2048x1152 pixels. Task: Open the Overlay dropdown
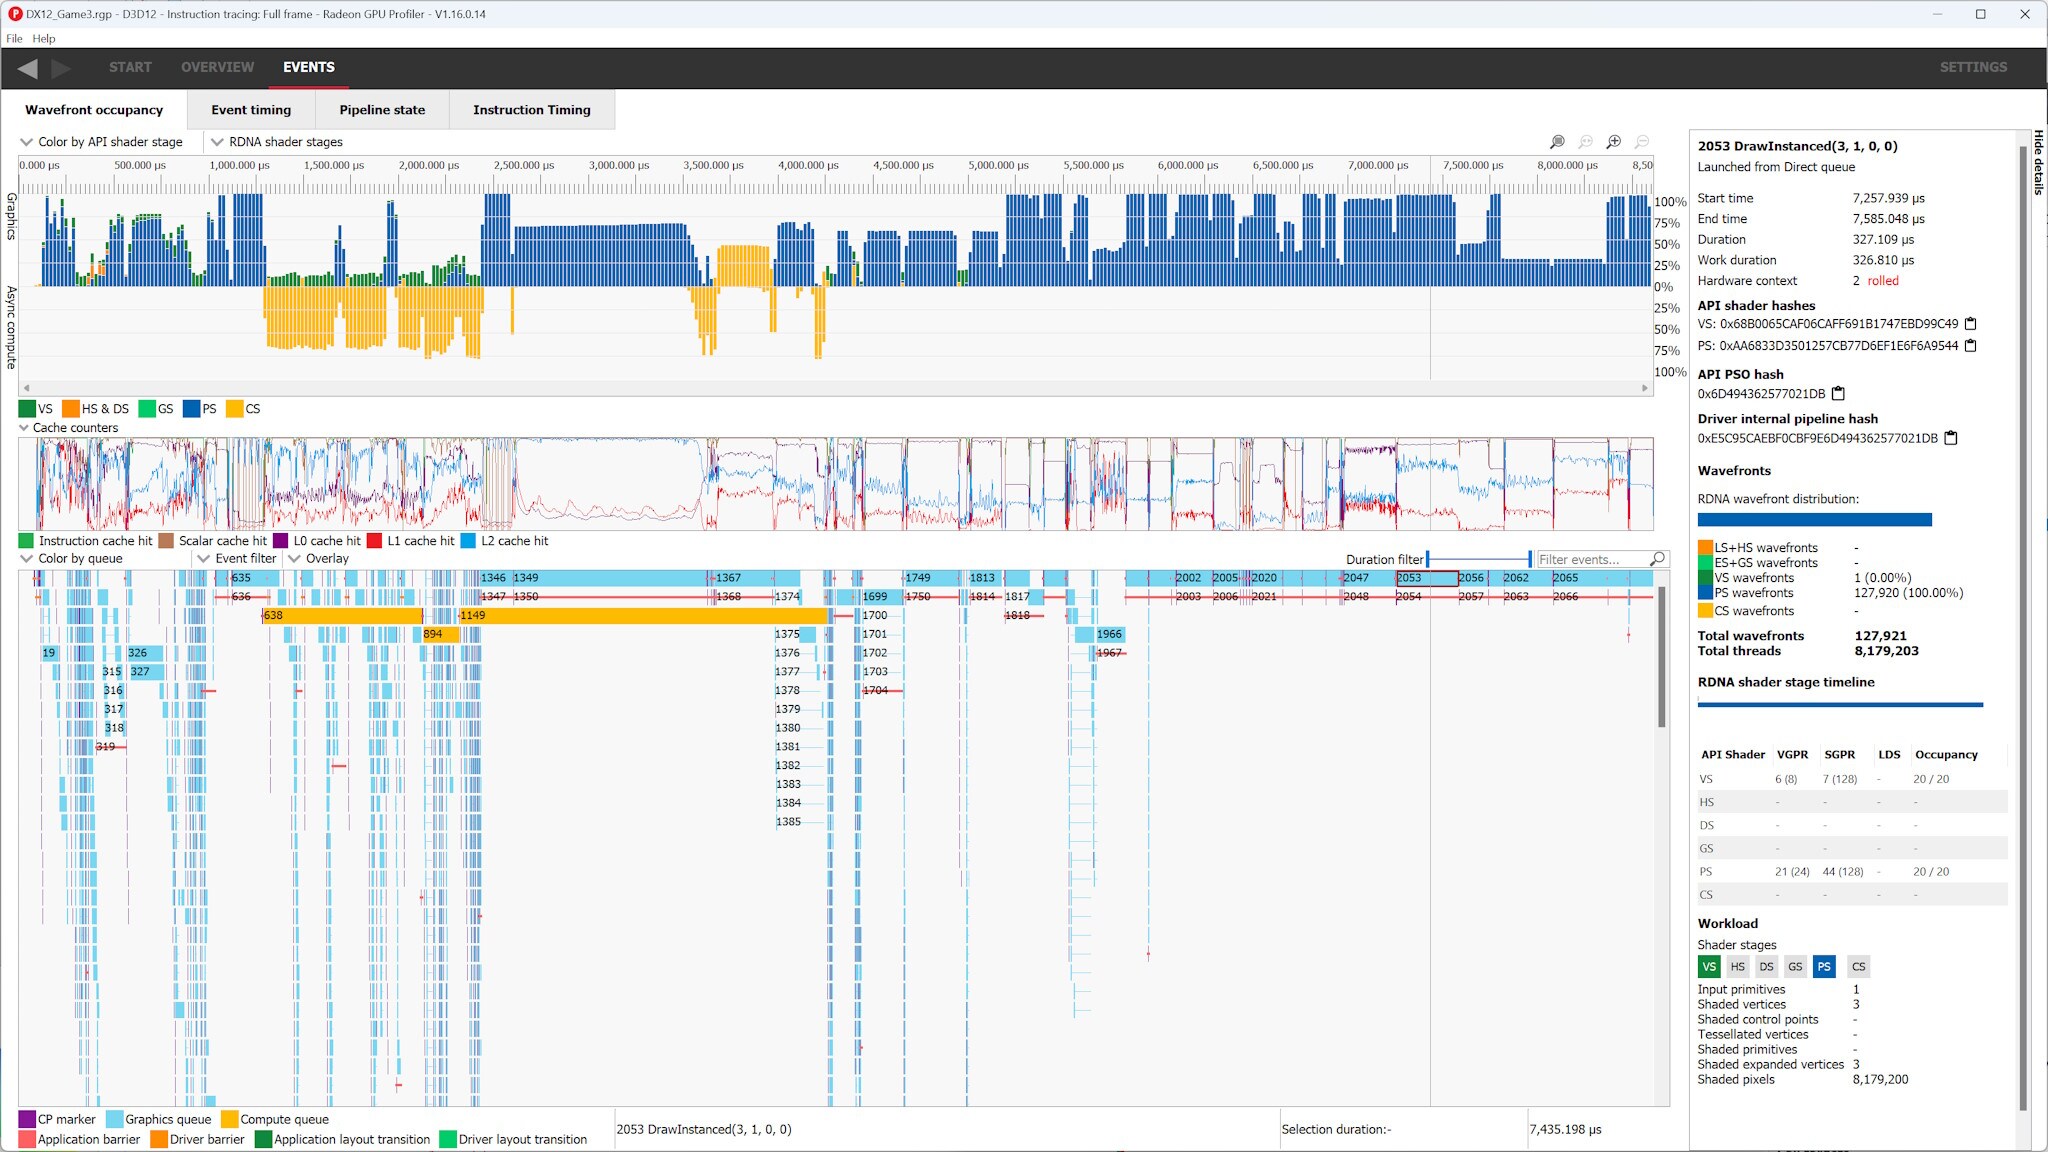point(319,559)
